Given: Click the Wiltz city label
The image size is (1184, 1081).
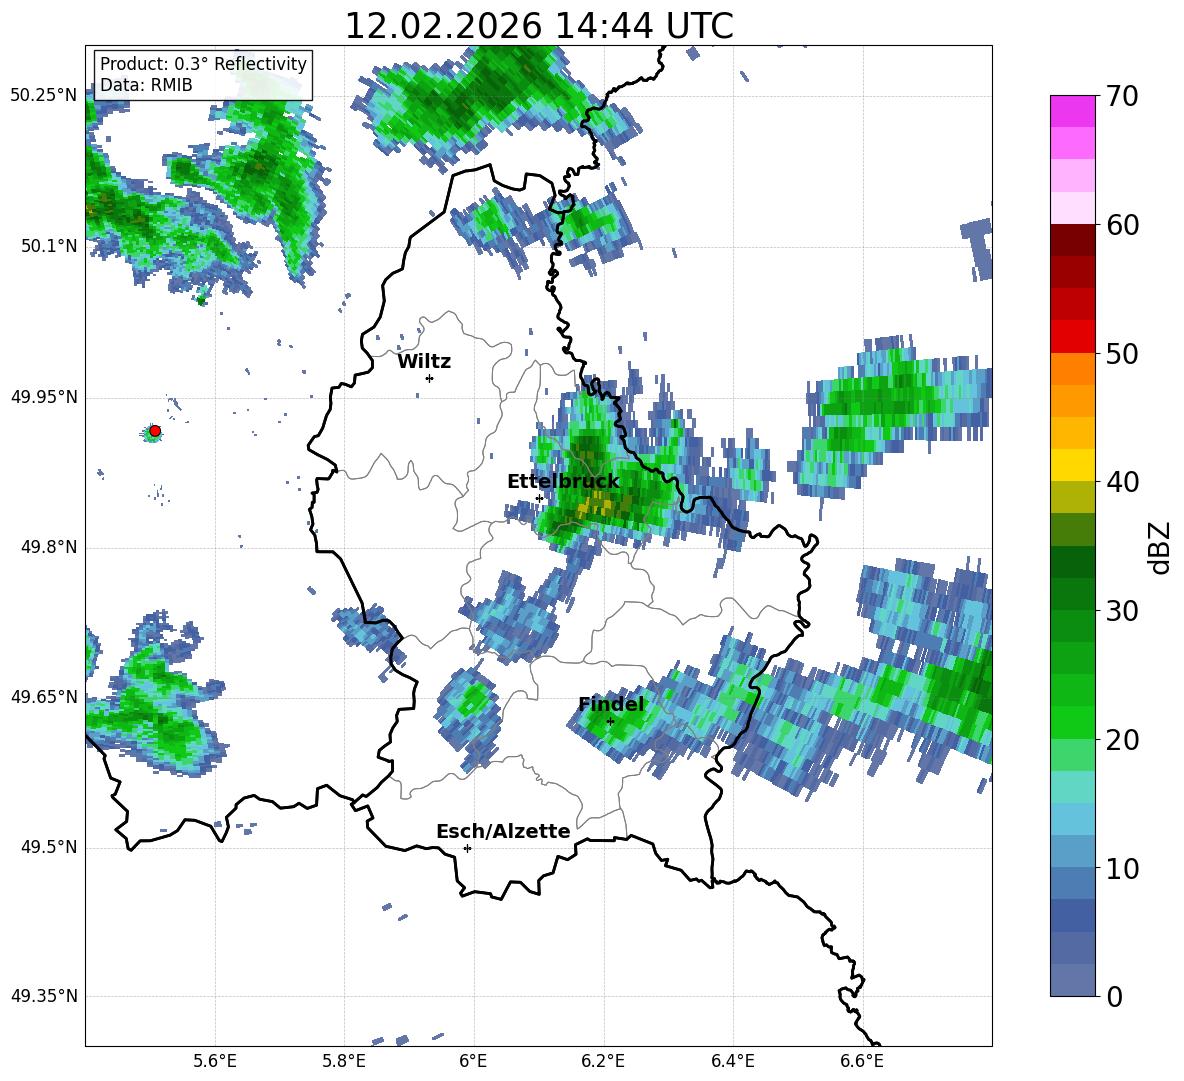Looking at the screenshot, I should [x=424, y=362].
